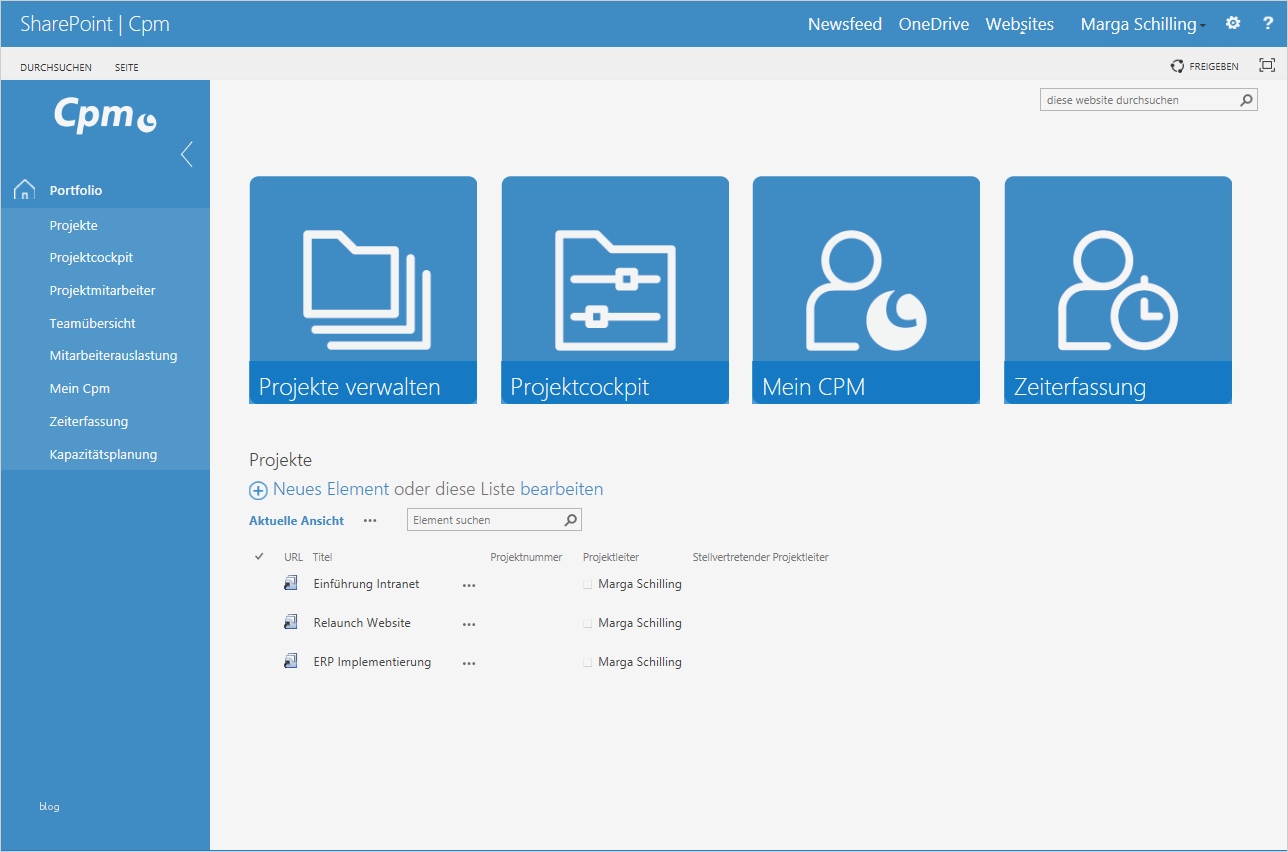1288x852 pixels.
Task: Open the Marga Schilling user dropdown
Action: [x=1142, y=24]
